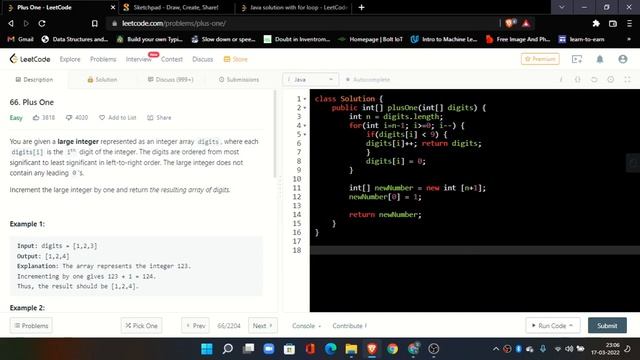Reload the page with refresh icon
The height and width of the screenshot is (360, 640).
pyautogui.click(x=42, y=24)
